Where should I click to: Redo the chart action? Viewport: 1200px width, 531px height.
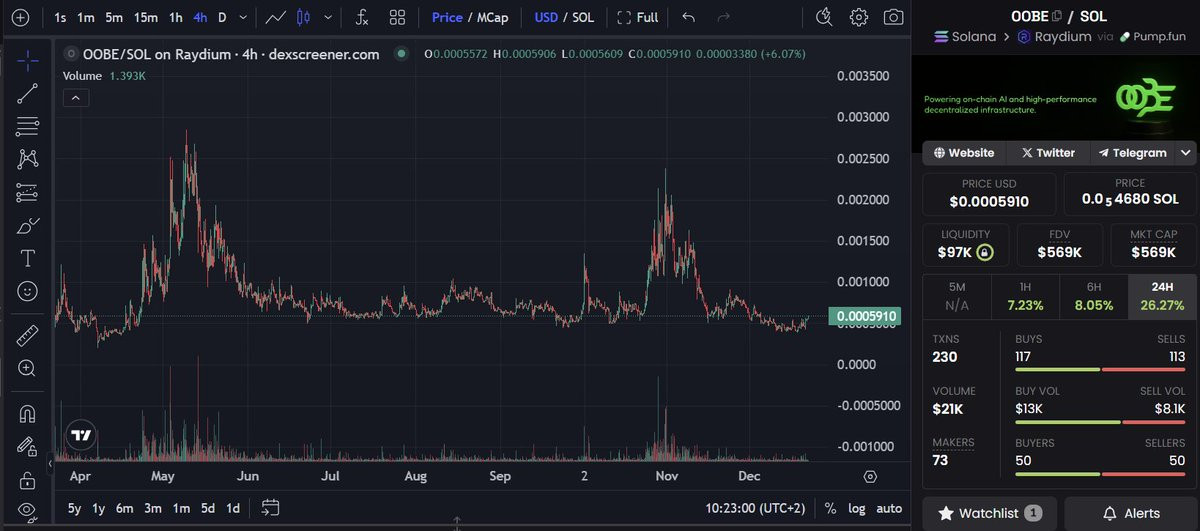[724, 17]
